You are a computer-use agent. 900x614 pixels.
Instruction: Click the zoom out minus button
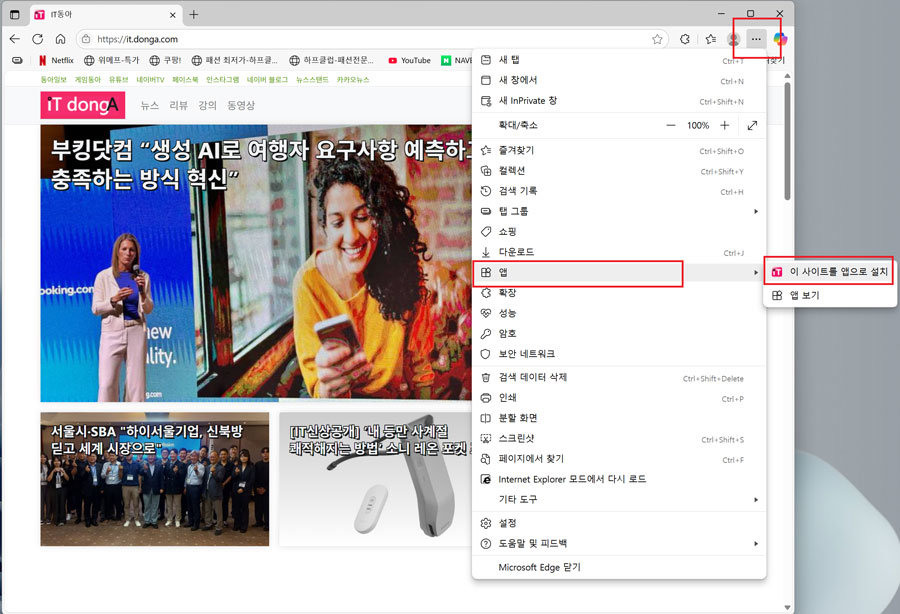click(671, 125)
